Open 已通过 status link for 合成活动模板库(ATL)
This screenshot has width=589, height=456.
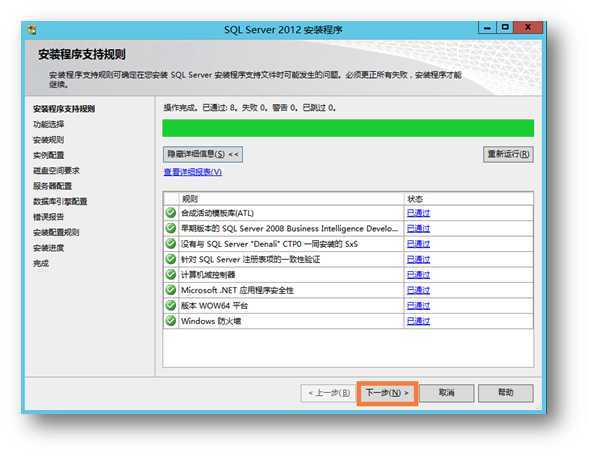click(x=418, y=213)
